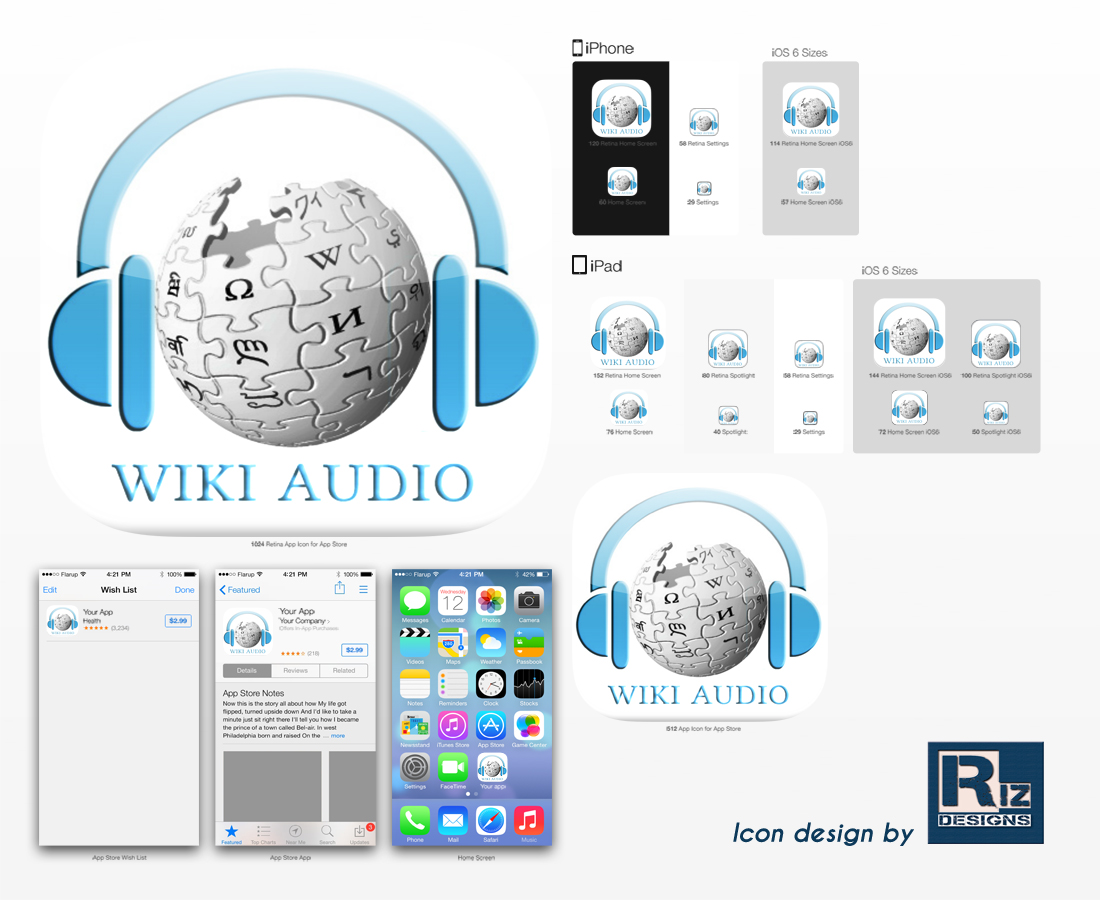
Task: Open Game Center
Action: click(530, 726)
